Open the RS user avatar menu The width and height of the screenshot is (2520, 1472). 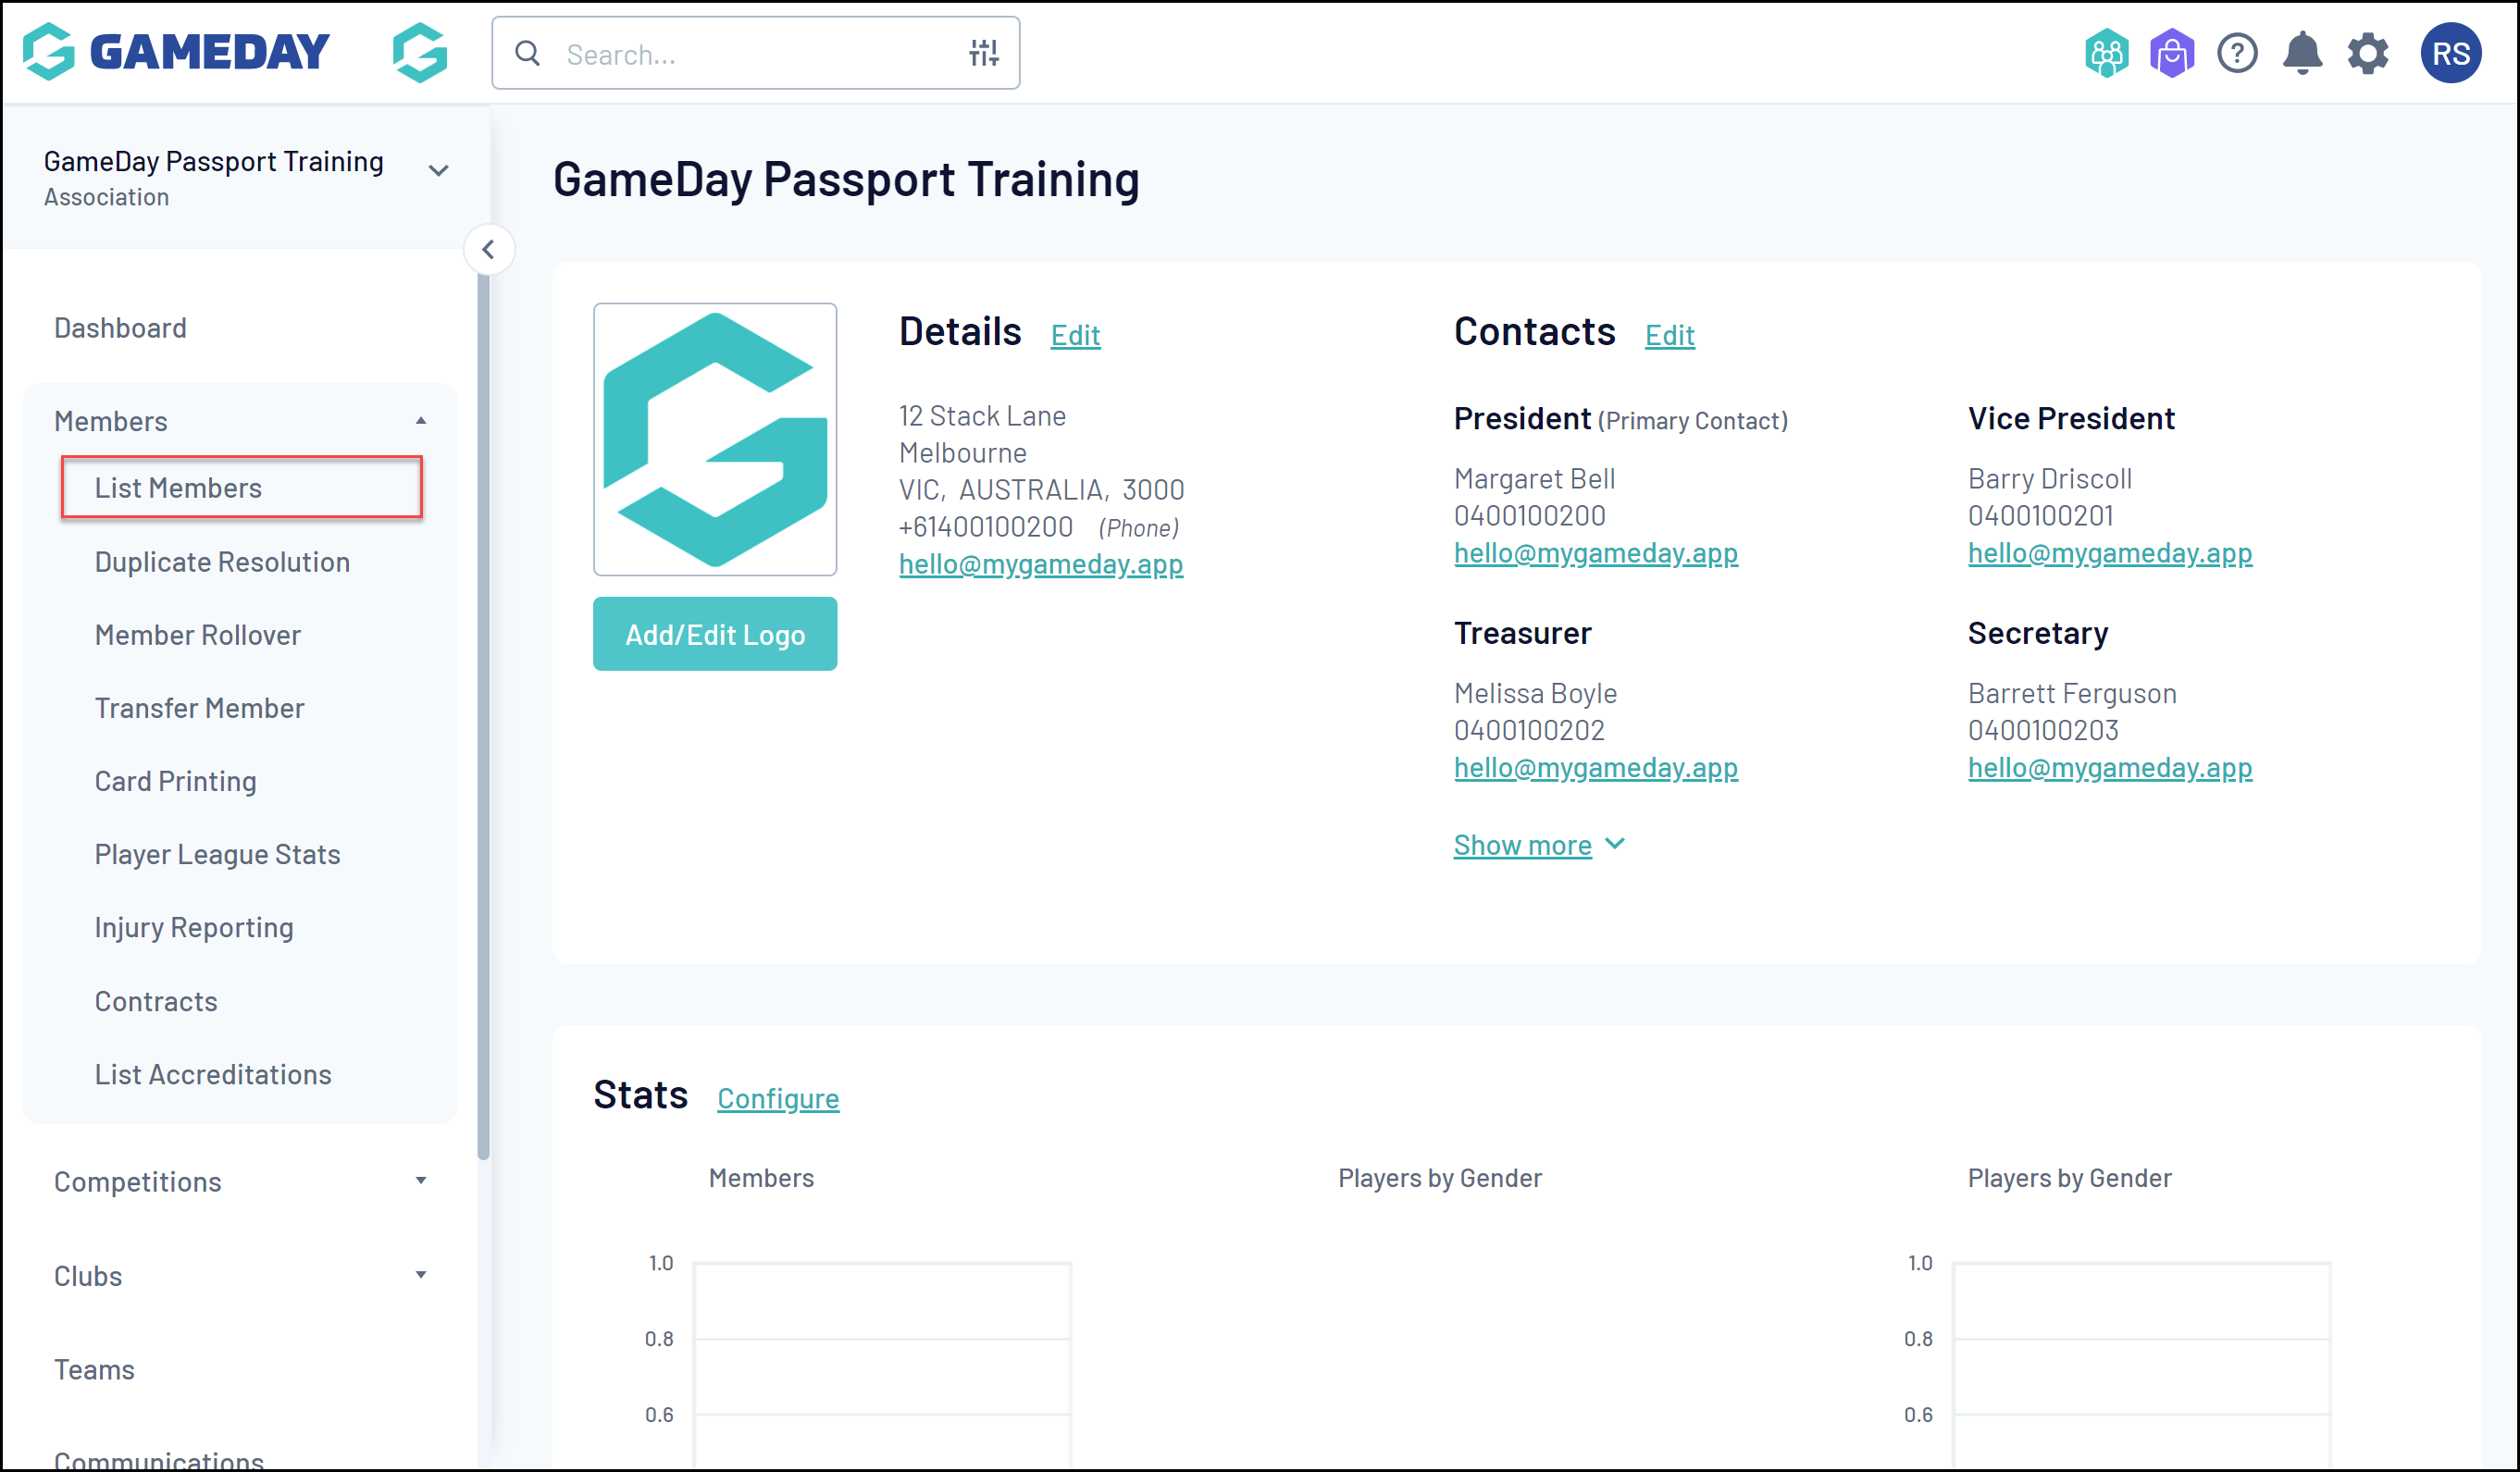tap(2449, 53)
